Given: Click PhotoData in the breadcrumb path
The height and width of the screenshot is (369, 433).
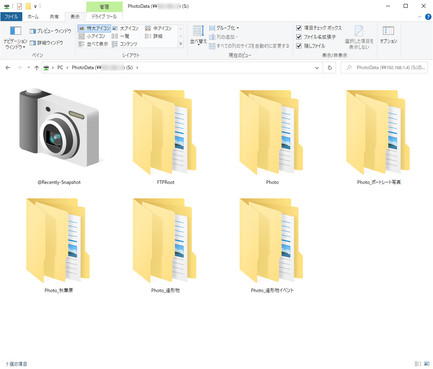Looking at the screenshot, I should coord(102,68).
